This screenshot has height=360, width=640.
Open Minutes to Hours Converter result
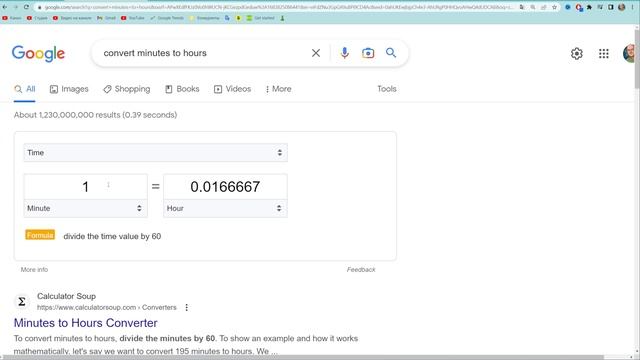85,323
